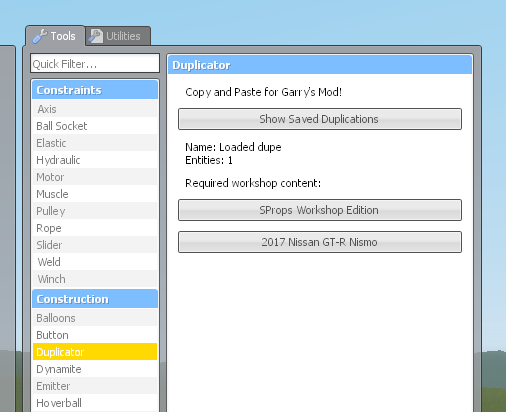506x412 pixels.
Task: Select the Hoverball tool
Action: click(x=95, y=403)
